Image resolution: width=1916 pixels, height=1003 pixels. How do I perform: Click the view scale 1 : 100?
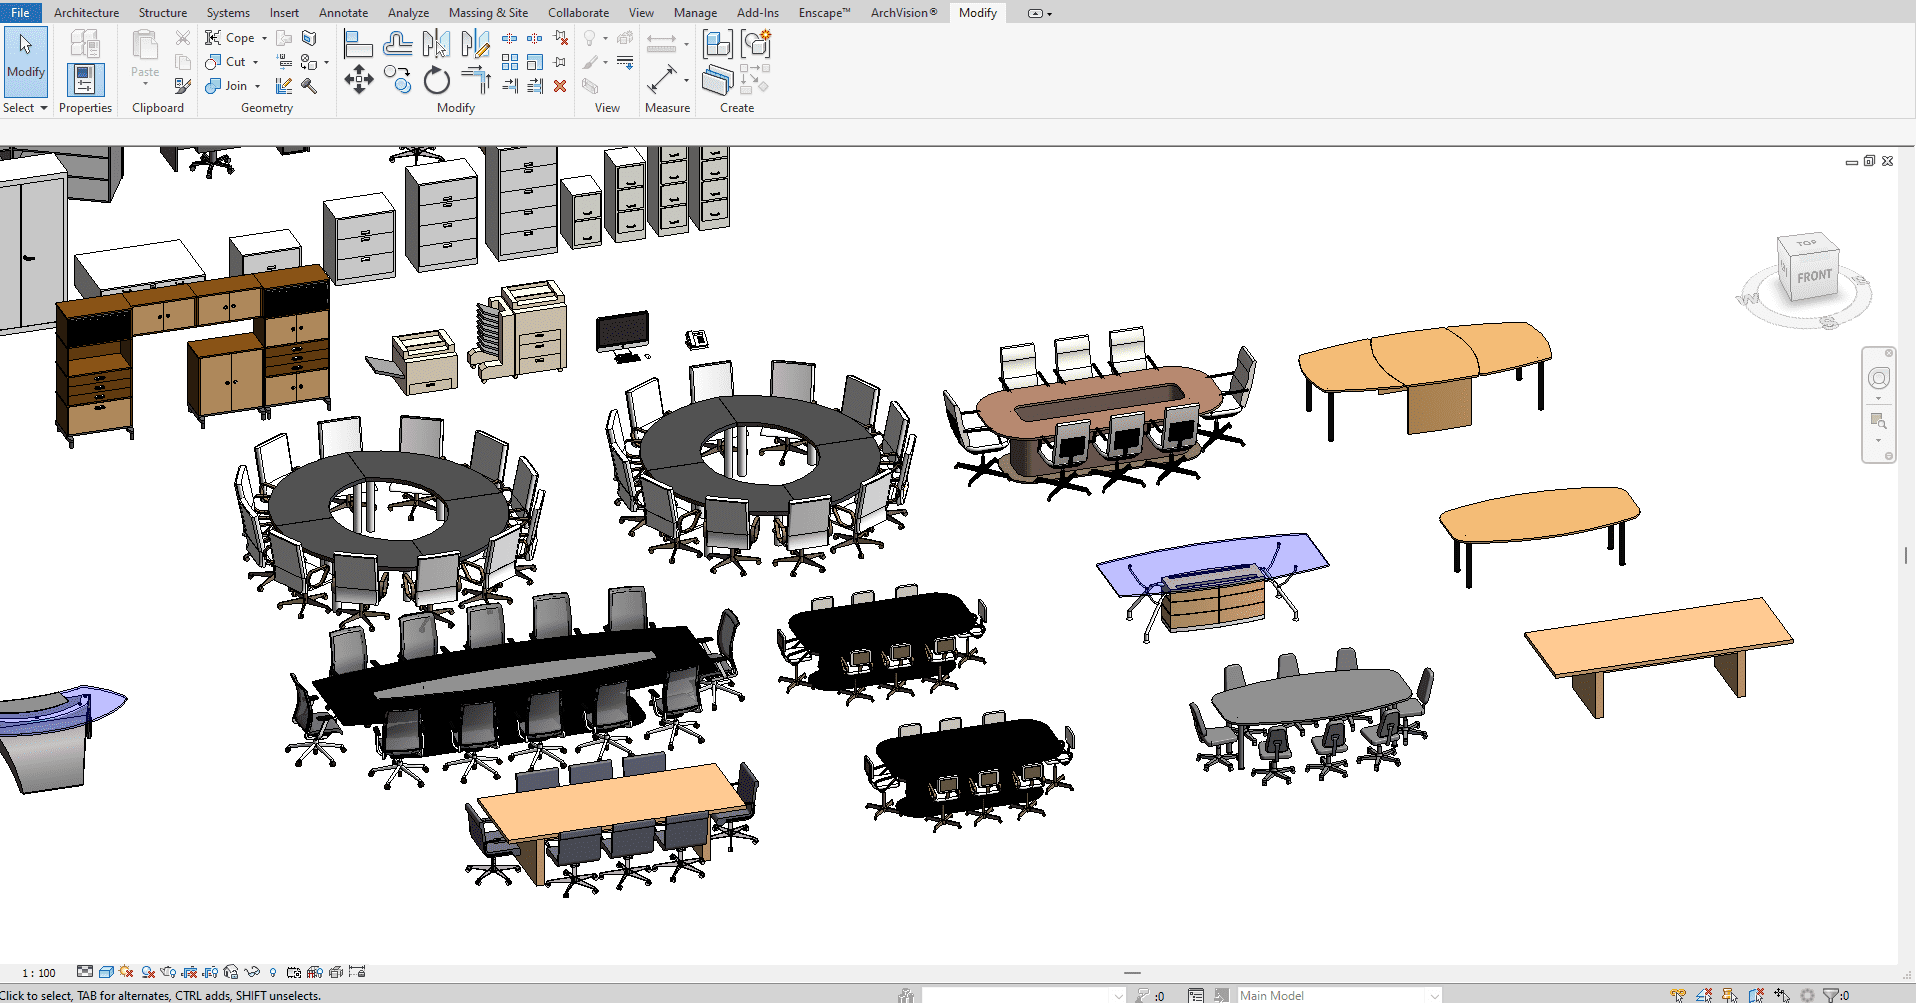[x=40, y=973]
